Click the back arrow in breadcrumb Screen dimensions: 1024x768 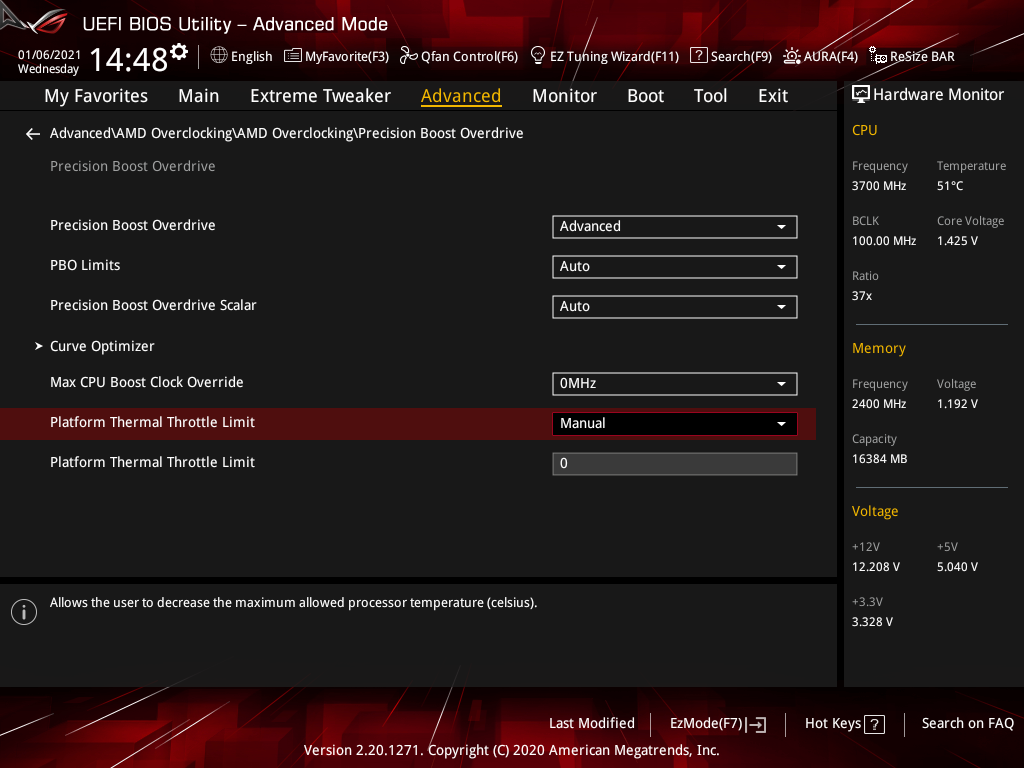(33, 134)
